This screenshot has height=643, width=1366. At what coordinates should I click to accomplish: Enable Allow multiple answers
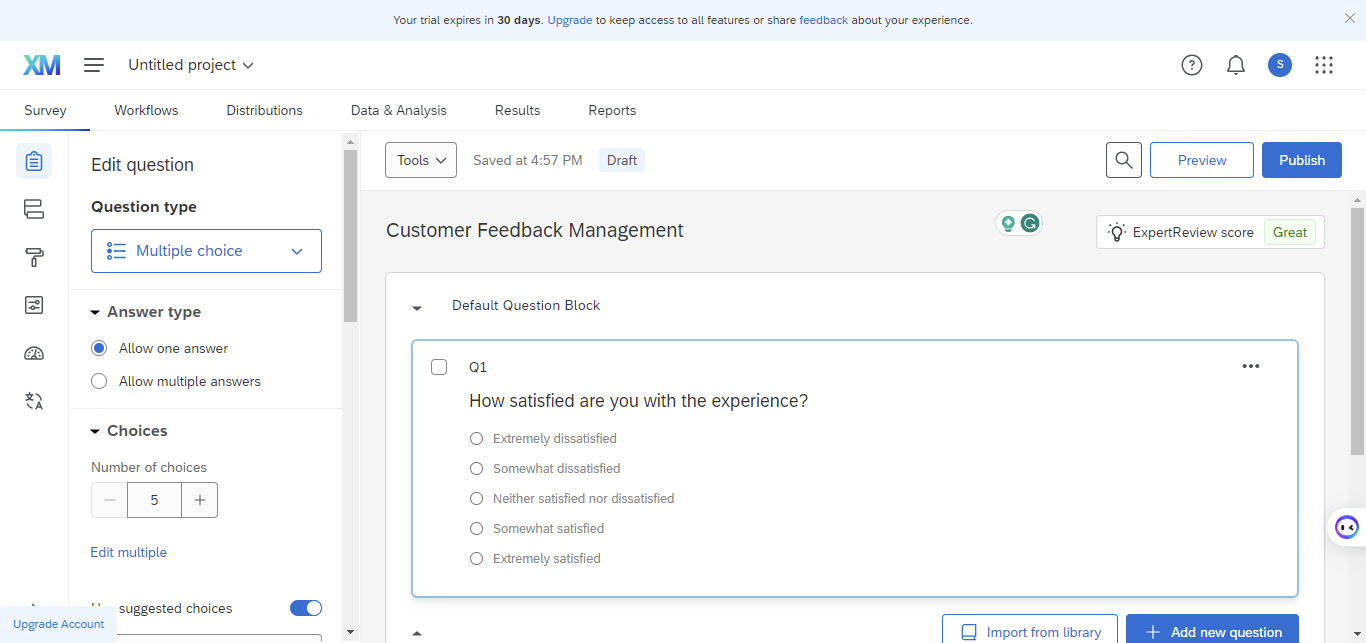98,381
